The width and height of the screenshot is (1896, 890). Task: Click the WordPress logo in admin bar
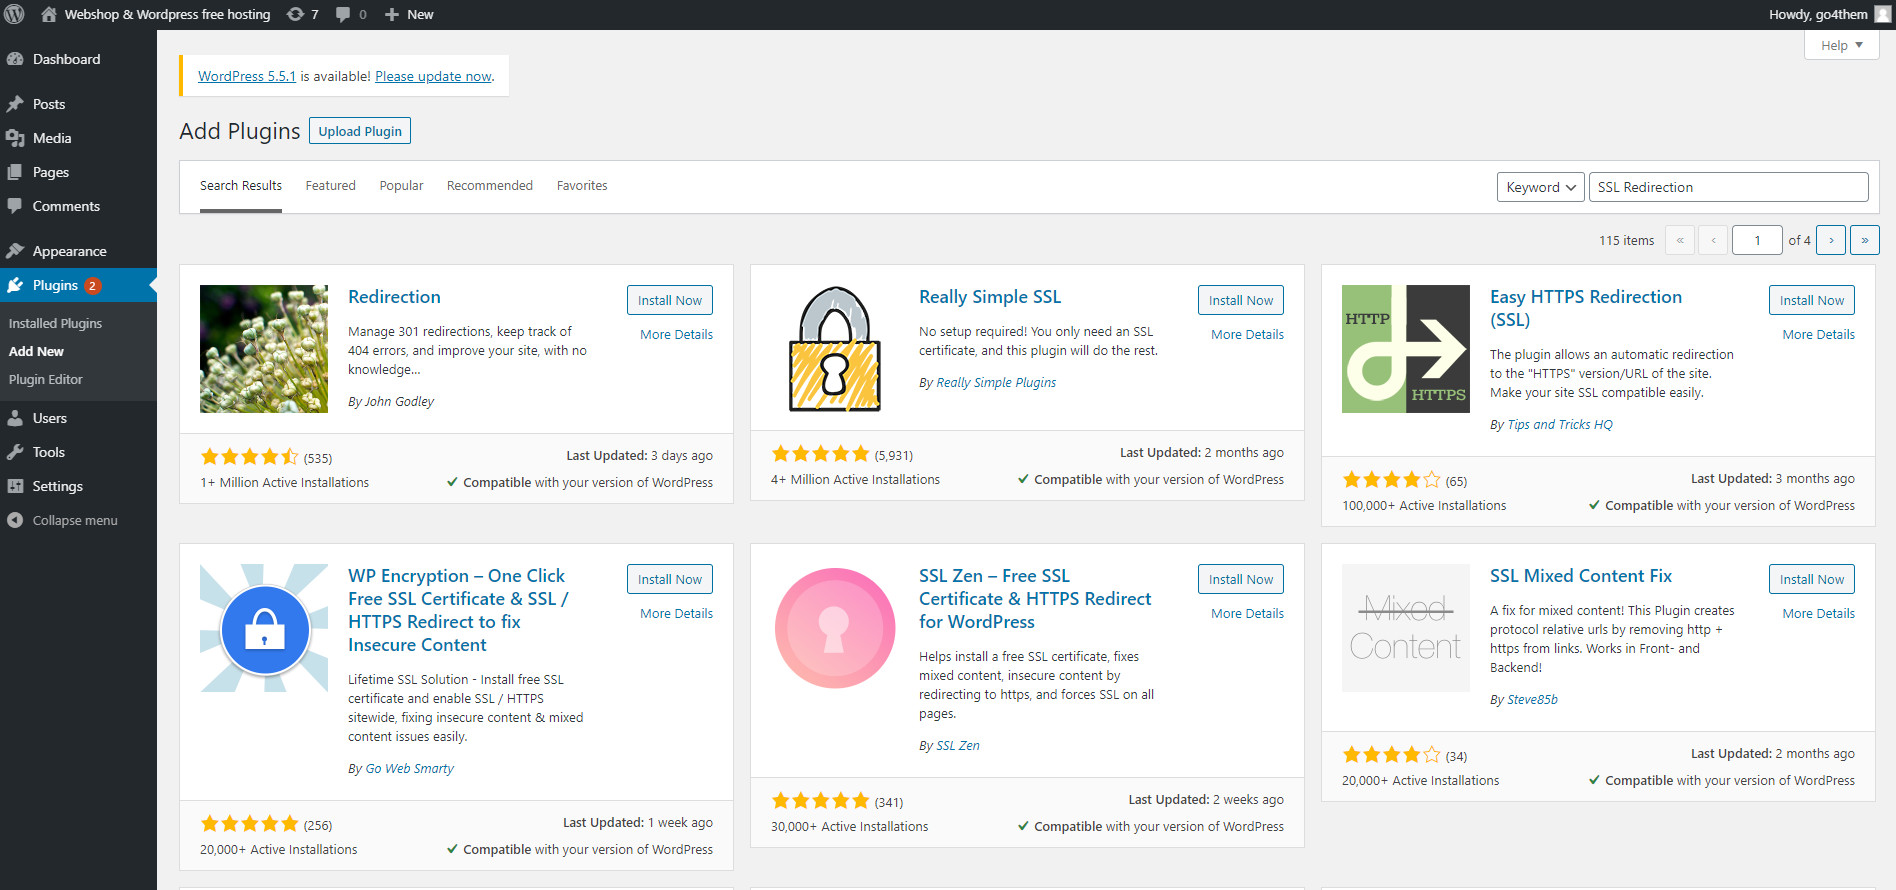(x=15, y=14)
